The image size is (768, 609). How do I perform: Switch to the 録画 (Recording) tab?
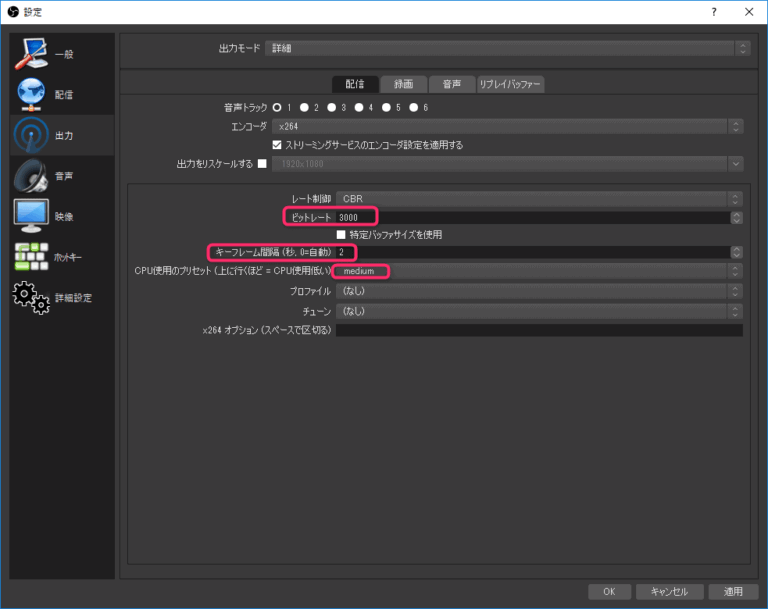tap(403, 84)
